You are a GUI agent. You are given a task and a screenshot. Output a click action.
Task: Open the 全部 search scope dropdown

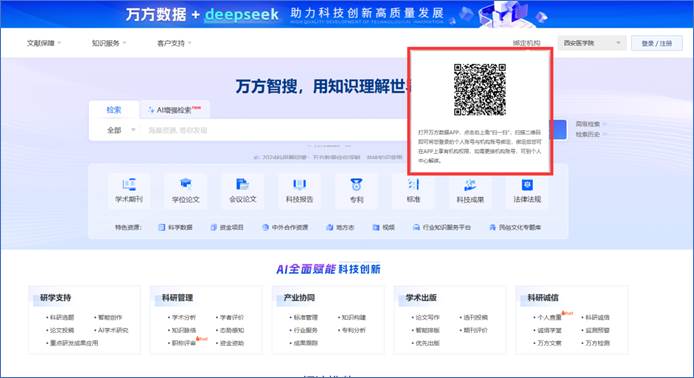click(x=121, y=130)
